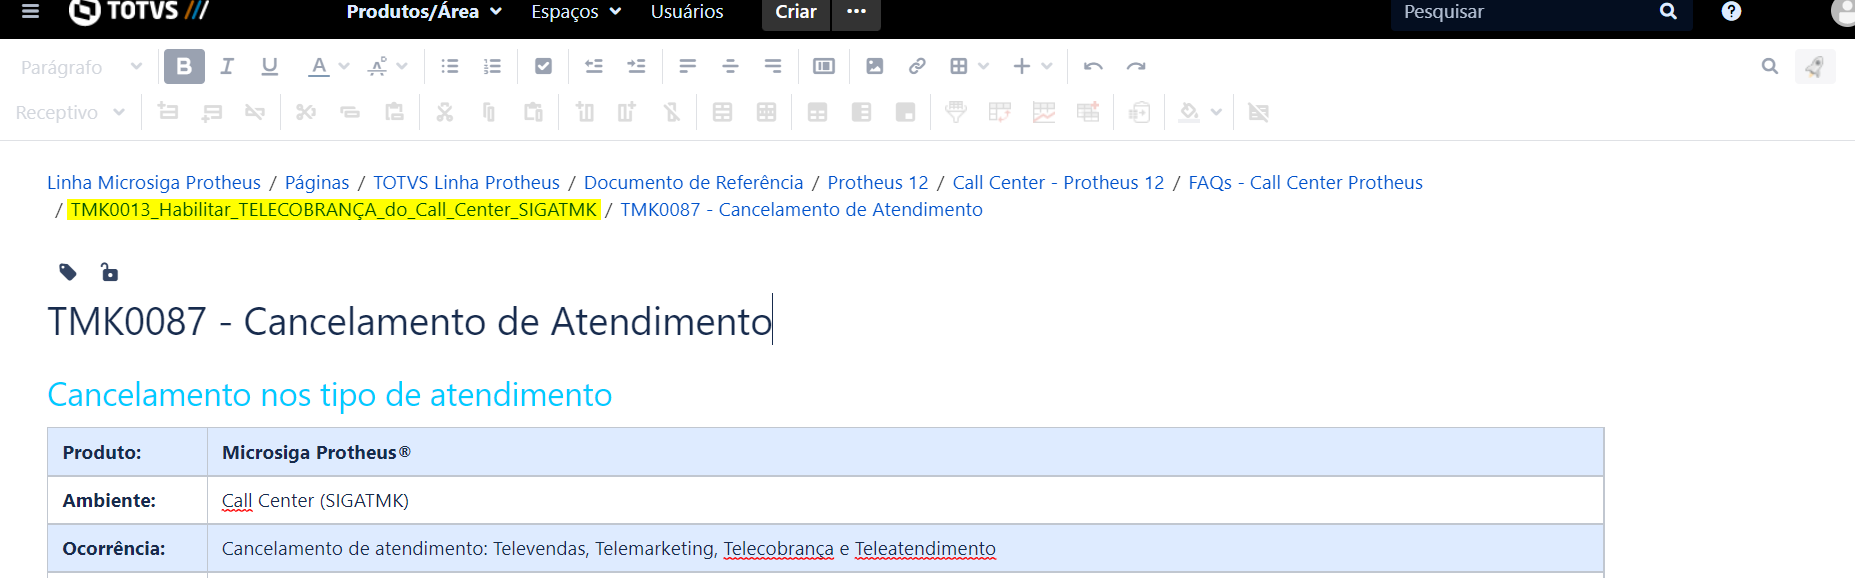The image size is (1855, 578).
Task: Redo the last edit
Action: point(1136,66)
